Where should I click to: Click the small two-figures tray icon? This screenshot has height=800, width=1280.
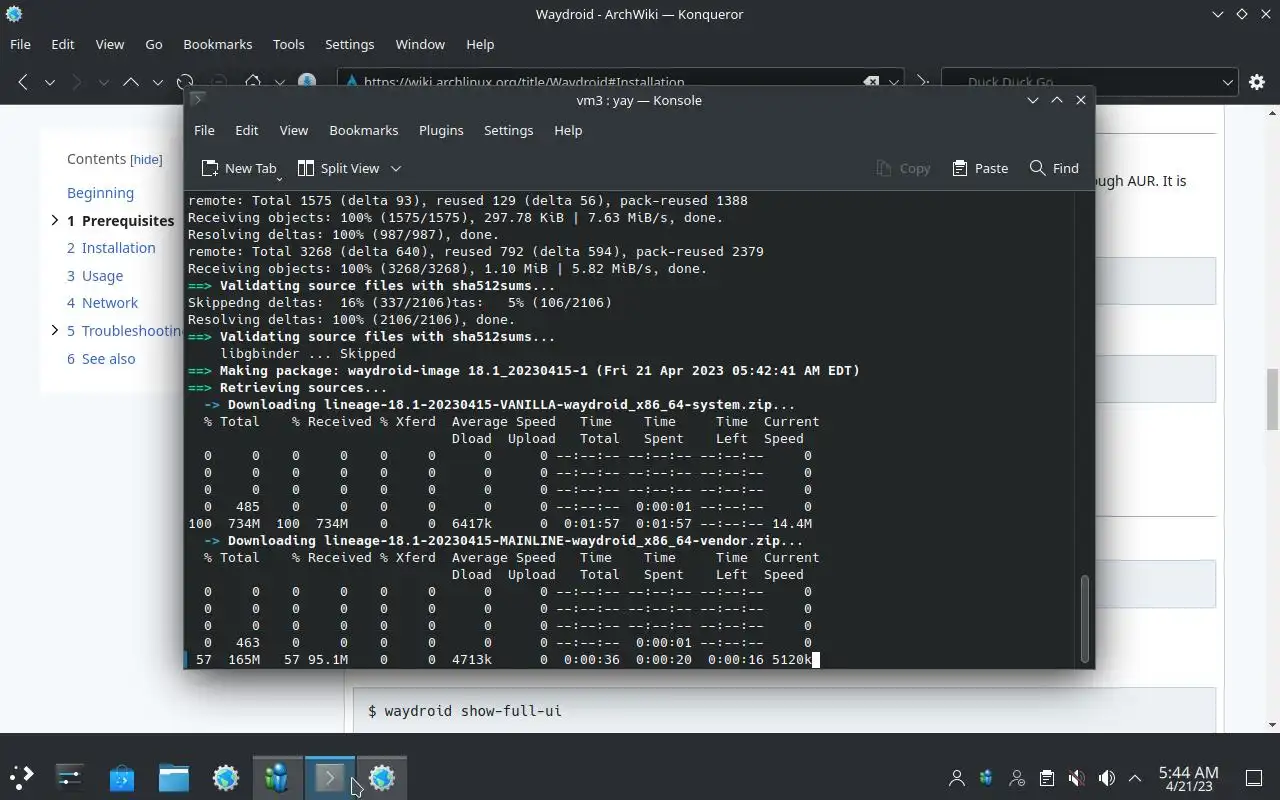tap(987, 778)
